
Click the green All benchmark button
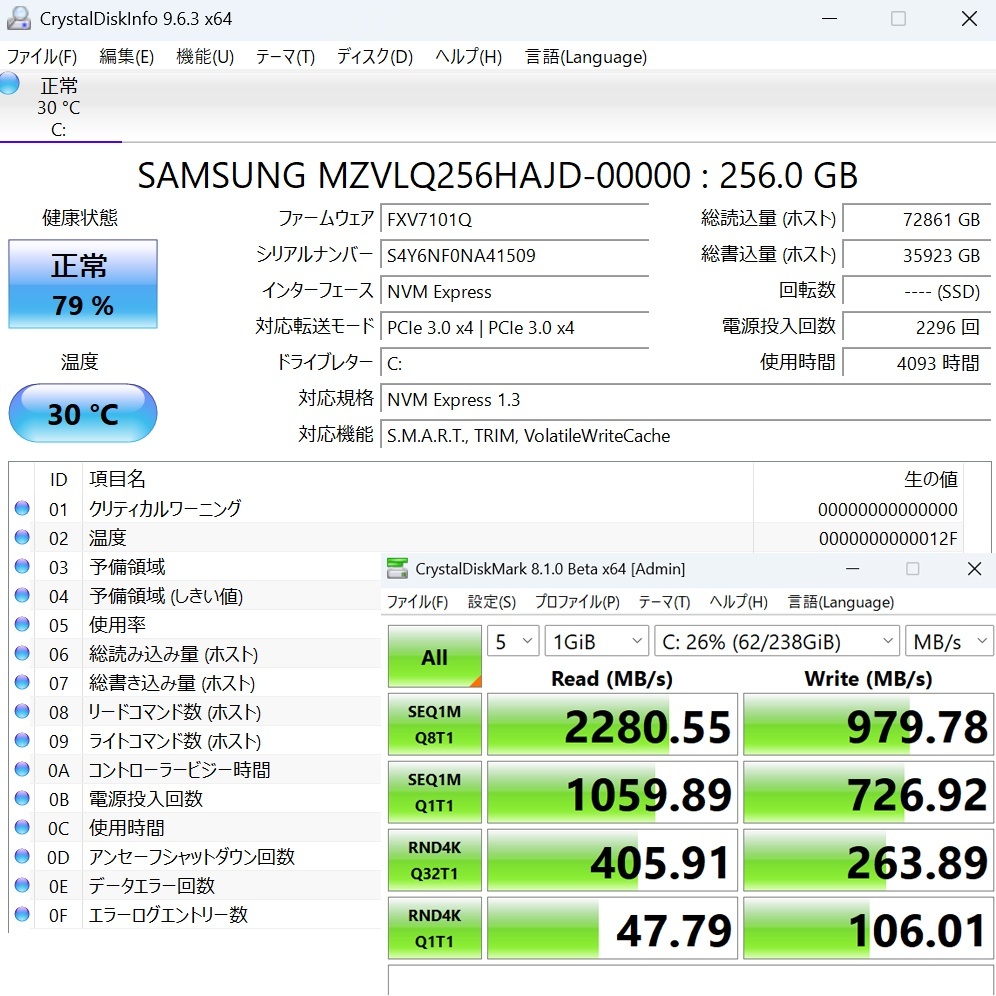pos(434,657)
